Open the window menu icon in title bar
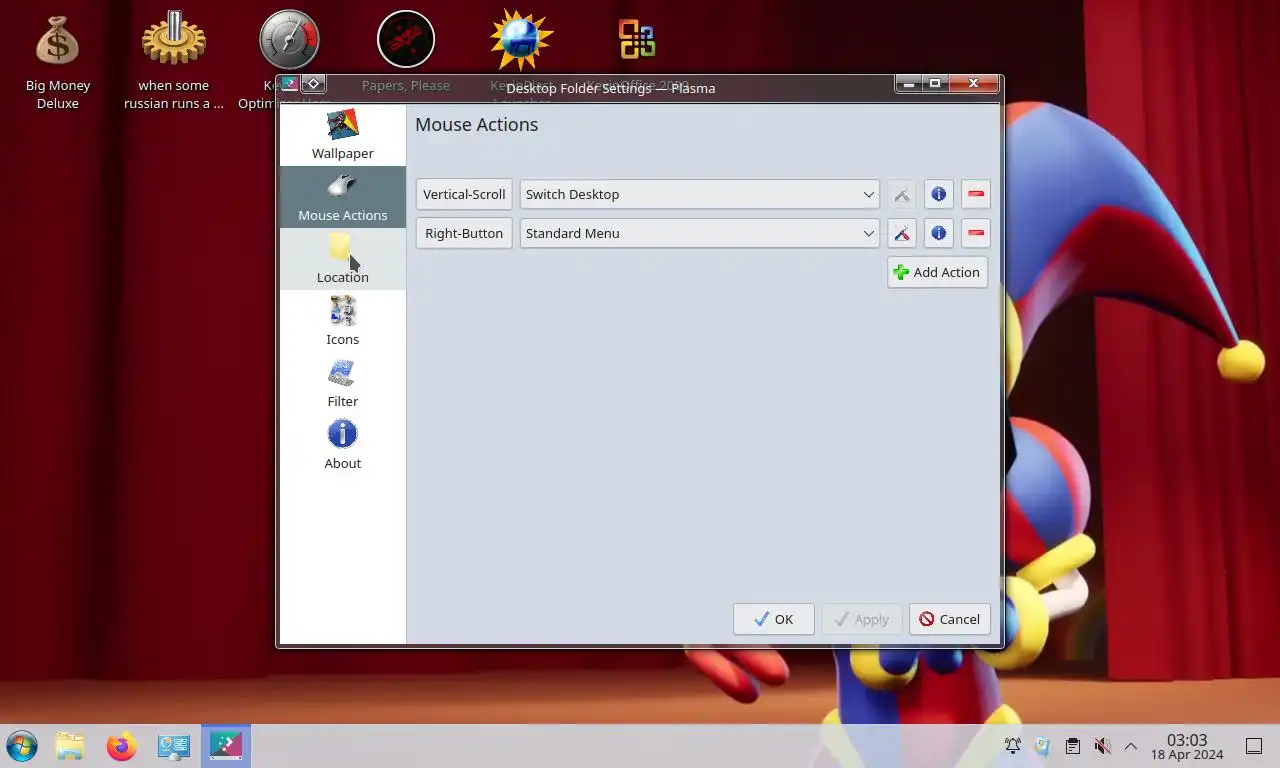1280x768 pixels. tap(289, 84)
